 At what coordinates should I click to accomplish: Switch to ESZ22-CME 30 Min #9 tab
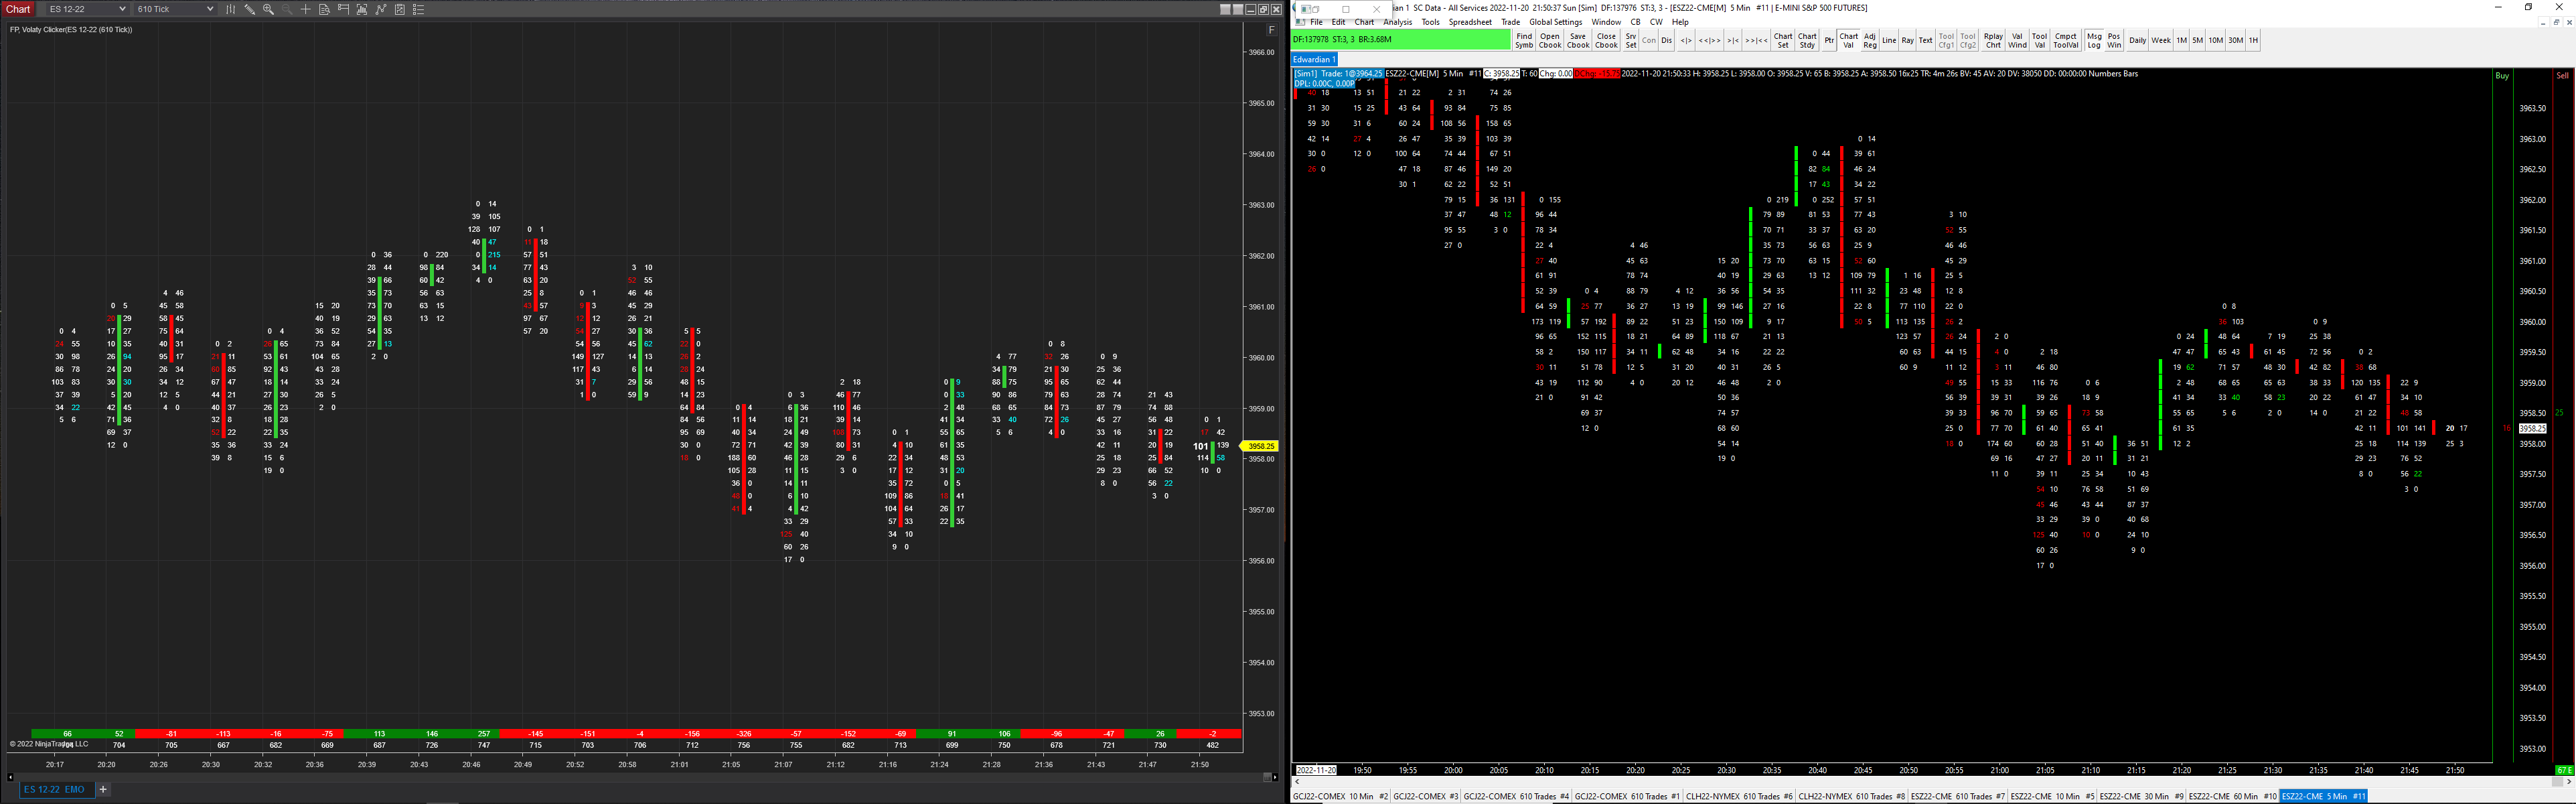pos(2141,796)
